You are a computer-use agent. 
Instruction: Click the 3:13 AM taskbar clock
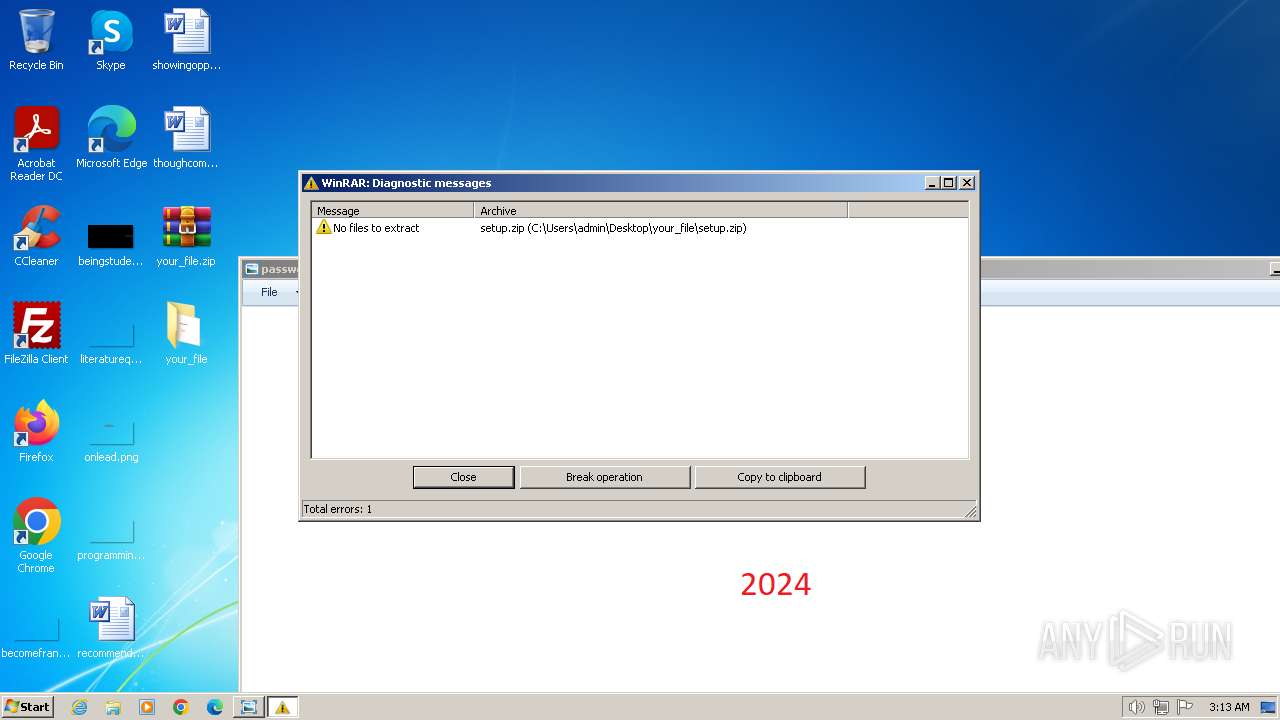click(x=1229, y=707)
